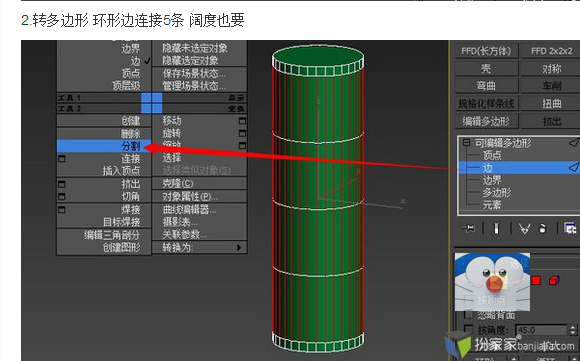Enable the 忽略背面 checkbox
The width and height of the screenshot is (580, 361).
click(x=468, y=315)
